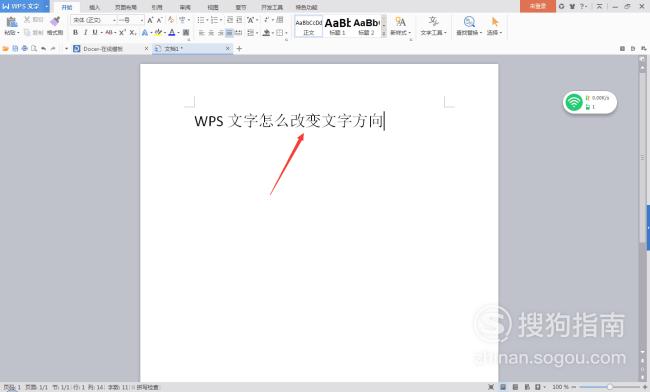Increase font size with the A+ icon
650x392 pixels.
tap(150, 20)
